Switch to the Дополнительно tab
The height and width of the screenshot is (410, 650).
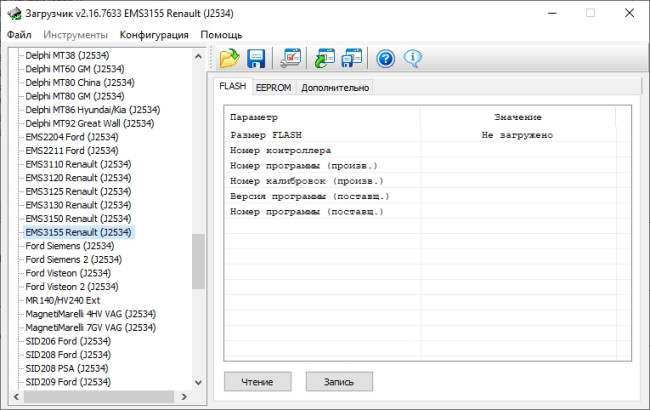coord(335,87)
